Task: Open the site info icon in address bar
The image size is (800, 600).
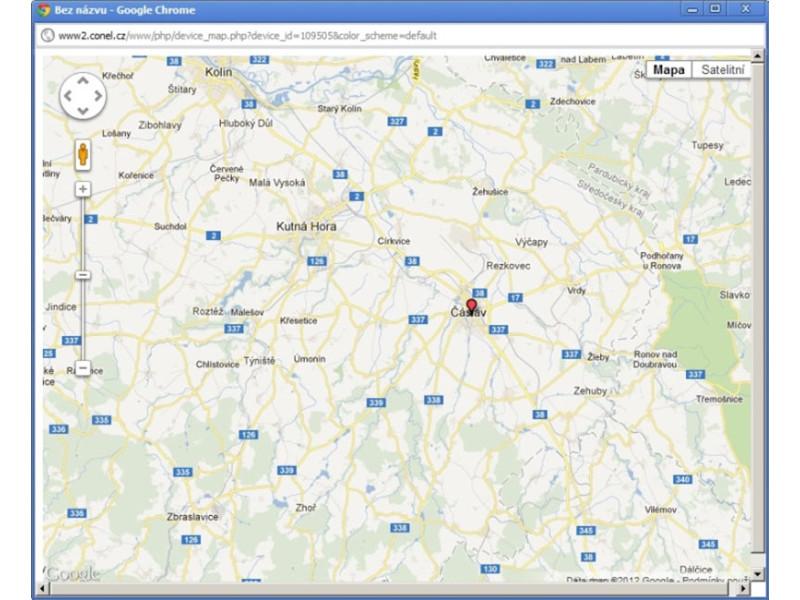Action: (47, 36)
